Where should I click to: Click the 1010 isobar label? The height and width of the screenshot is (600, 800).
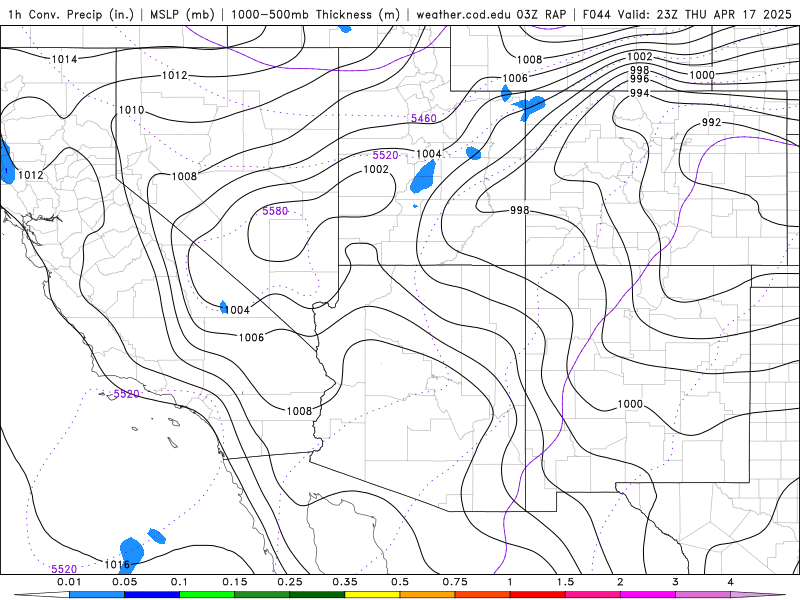point(131,110)
